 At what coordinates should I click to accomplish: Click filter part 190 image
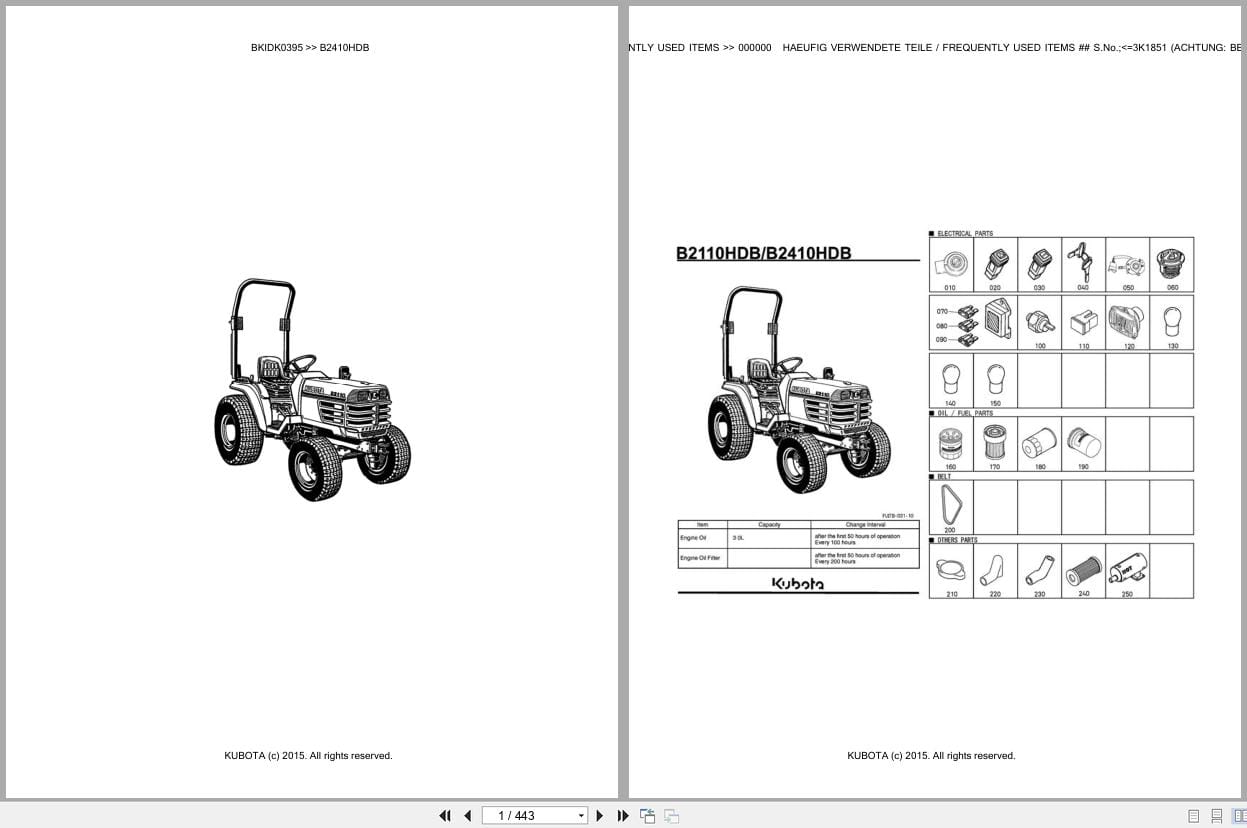1083,443
